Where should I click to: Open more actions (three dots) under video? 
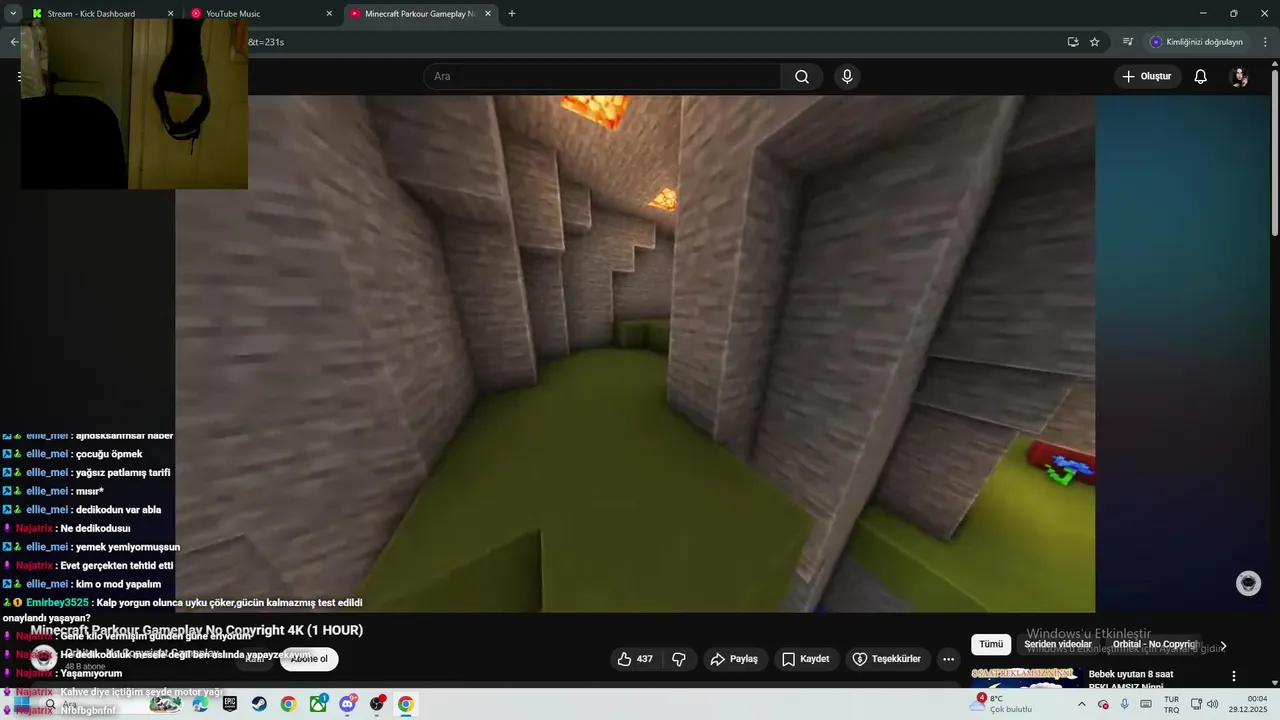pos(948,659)
